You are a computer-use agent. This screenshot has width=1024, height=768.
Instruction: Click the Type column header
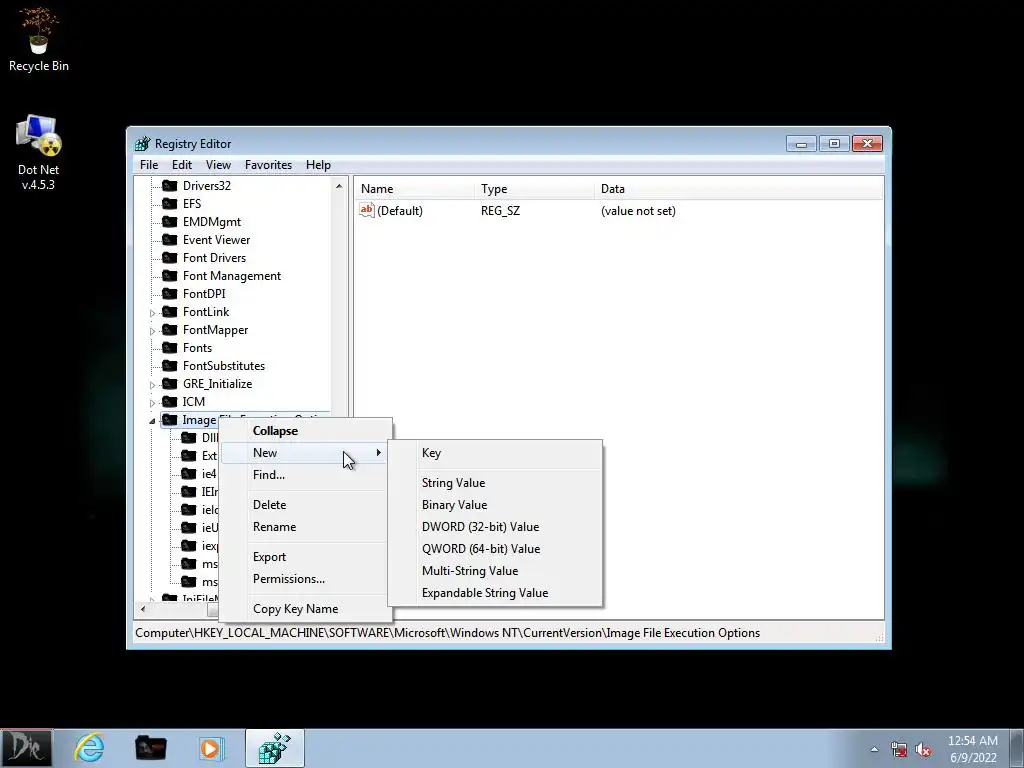[x=535, y=189]
